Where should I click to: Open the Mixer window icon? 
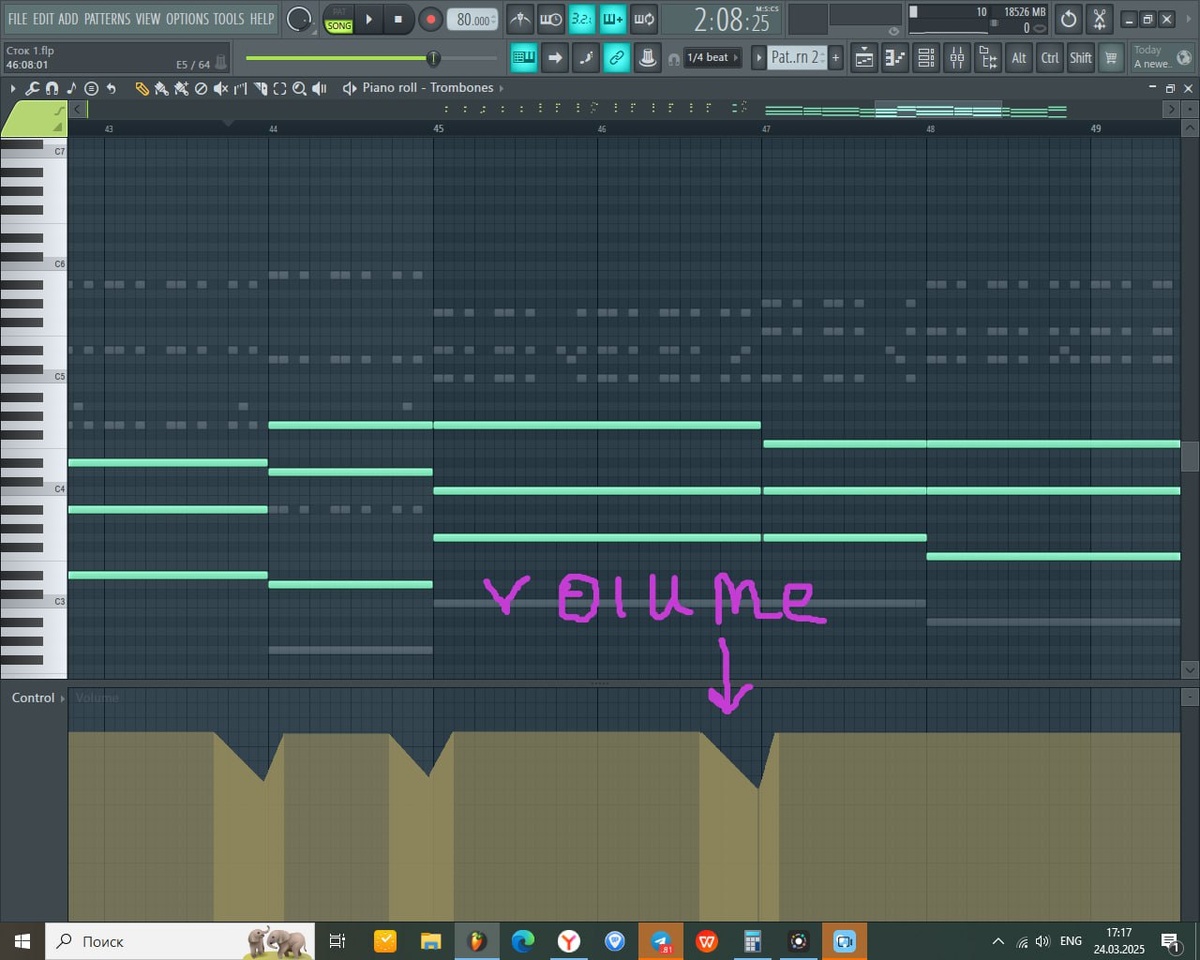957,58
